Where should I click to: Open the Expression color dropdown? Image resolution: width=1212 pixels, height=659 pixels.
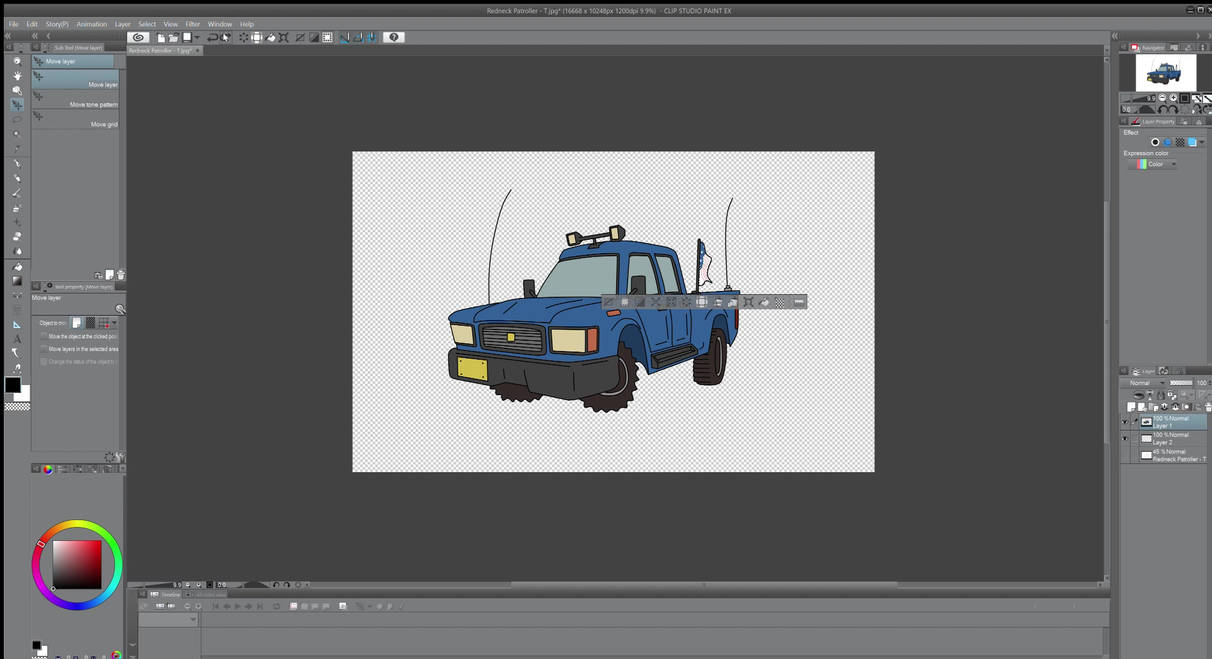(1153, 164)
